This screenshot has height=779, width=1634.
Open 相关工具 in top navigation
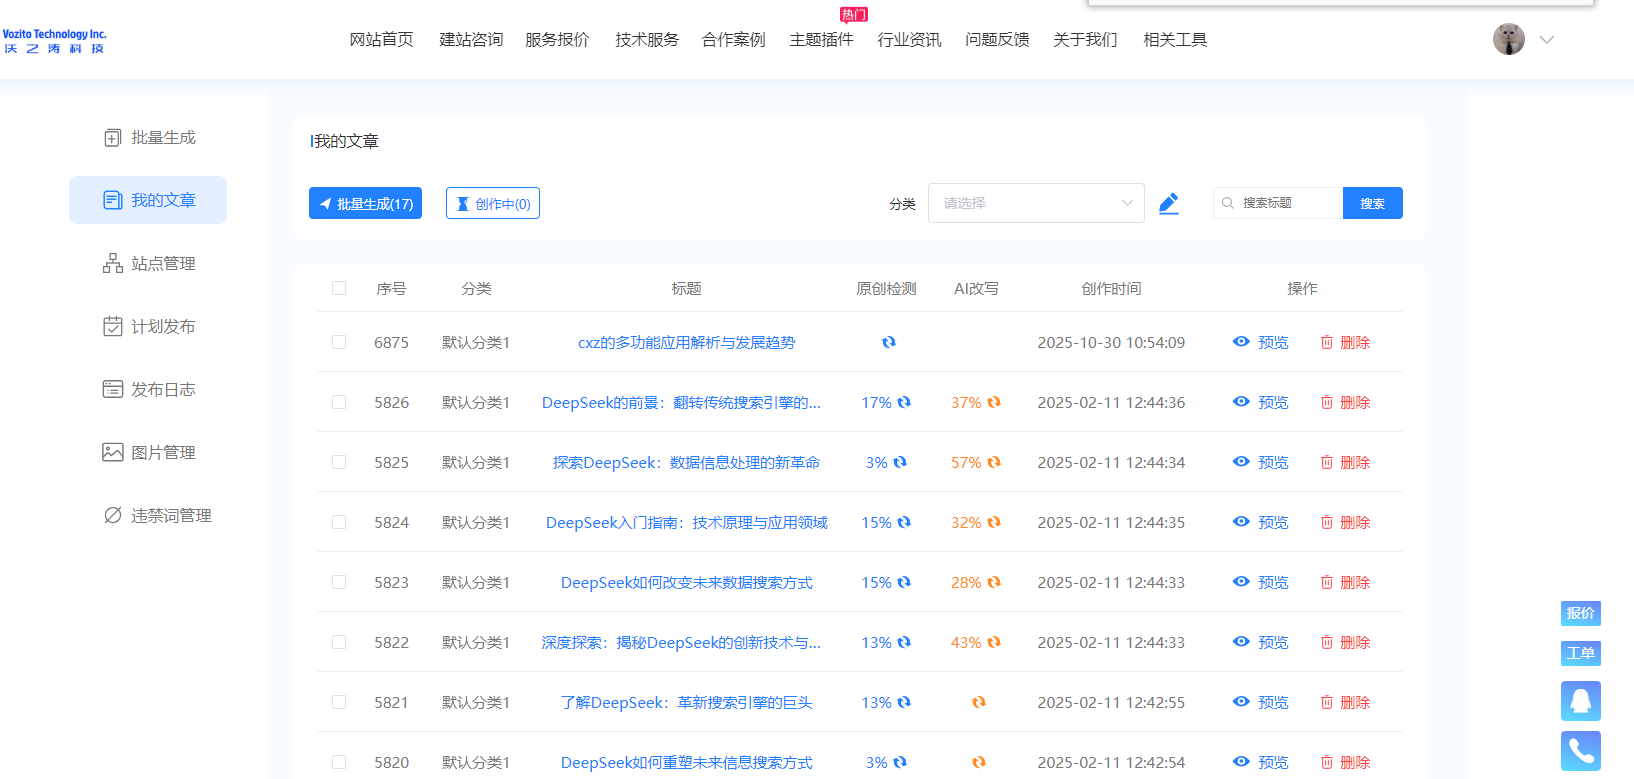[x=1175, y=40]
